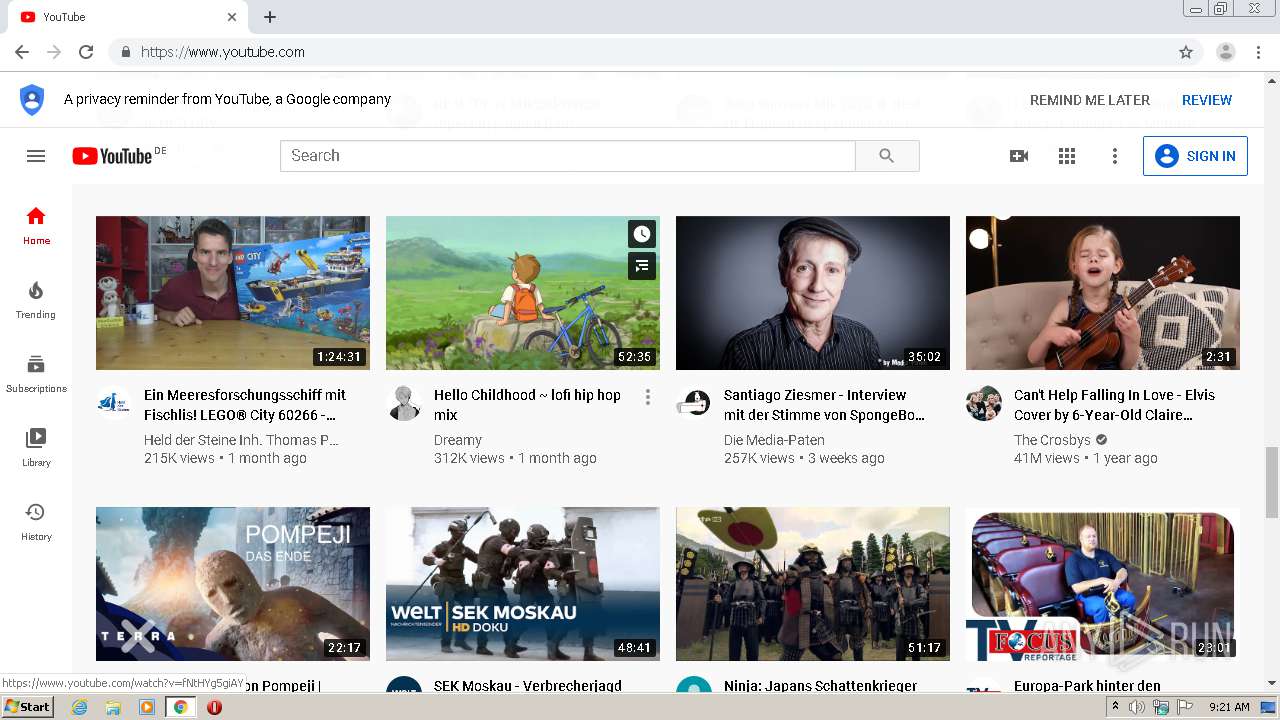Open title Can't Help Falling In Love

point(1114,405)
